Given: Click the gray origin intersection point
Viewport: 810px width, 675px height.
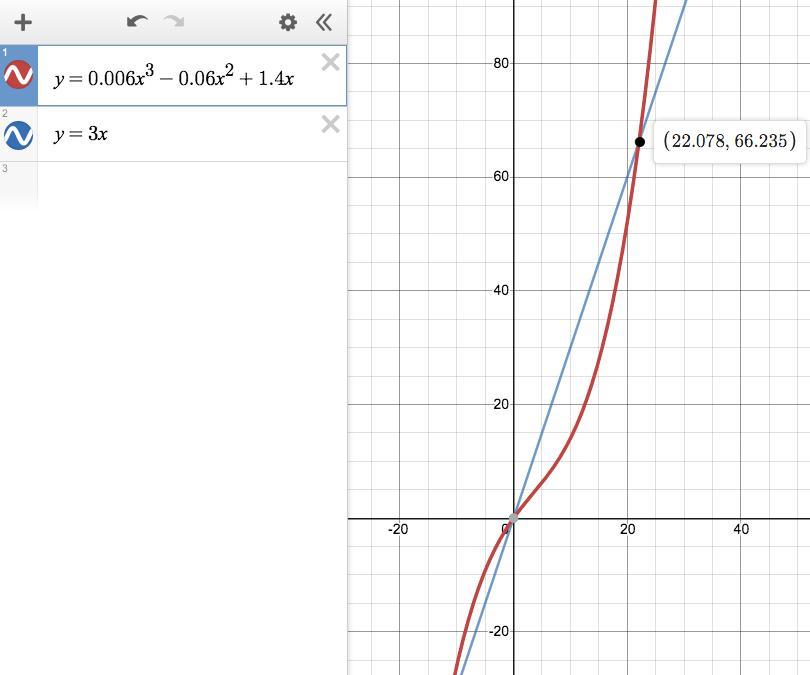Looking at the screenshot, I should pyautogui.click(x=513, y=518).
